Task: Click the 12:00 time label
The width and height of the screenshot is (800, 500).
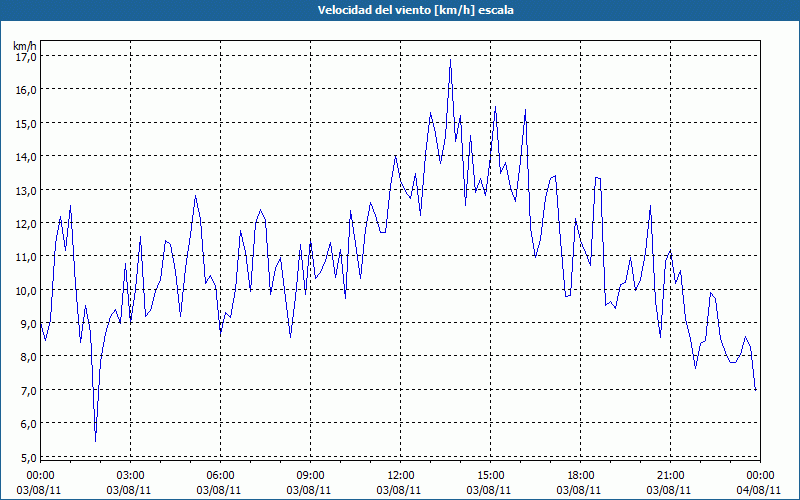Action: pyautogui.click(x=401, y=475)
